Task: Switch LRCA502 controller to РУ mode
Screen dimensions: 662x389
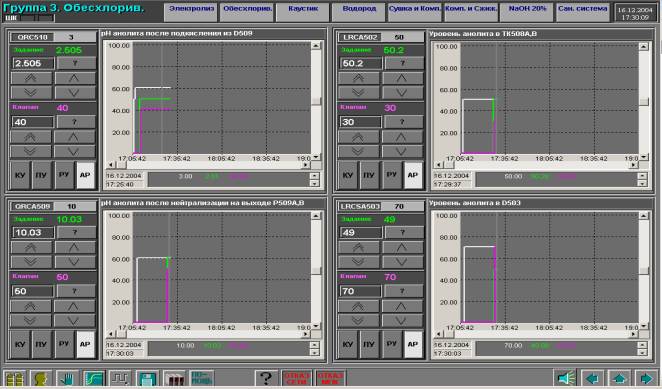Action: [391, 175]
